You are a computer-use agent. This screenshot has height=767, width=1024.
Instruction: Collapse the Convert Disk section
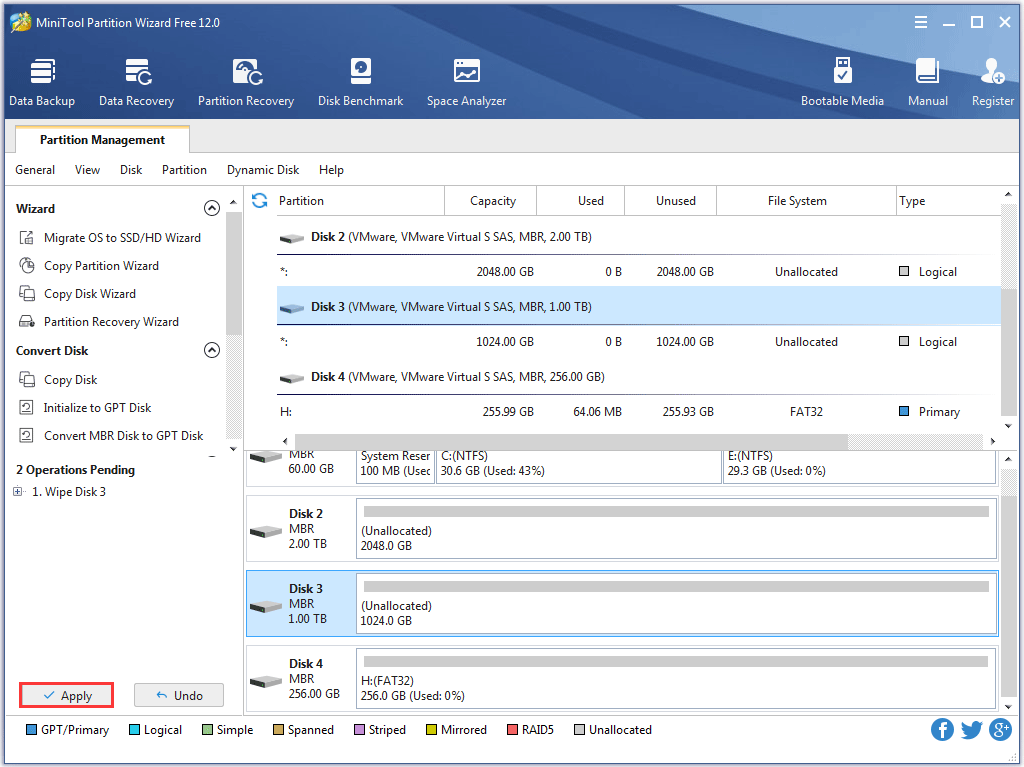tap(212, 350)
